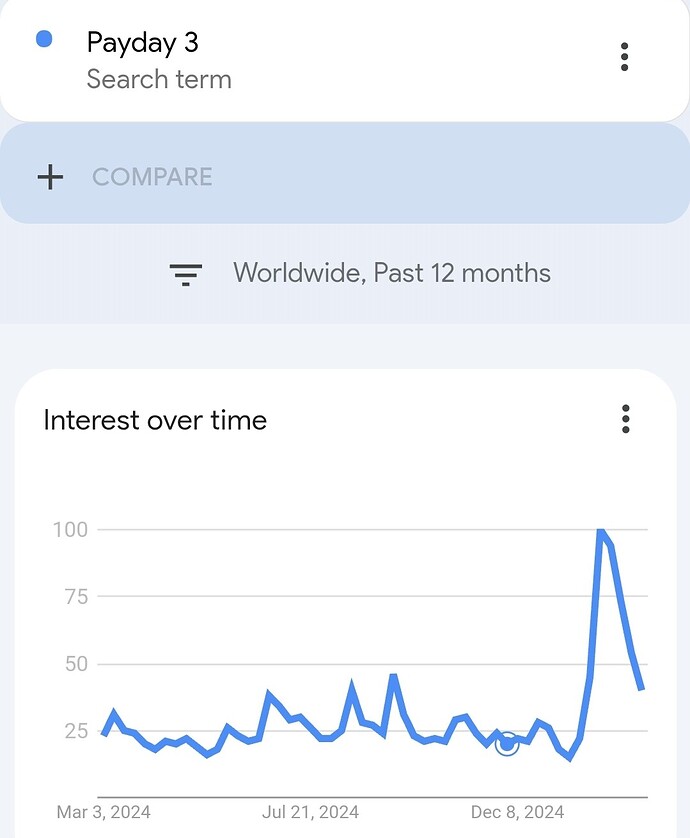
Task: Click the Jul 21, 2024 axis label
Action: [311, 812]
